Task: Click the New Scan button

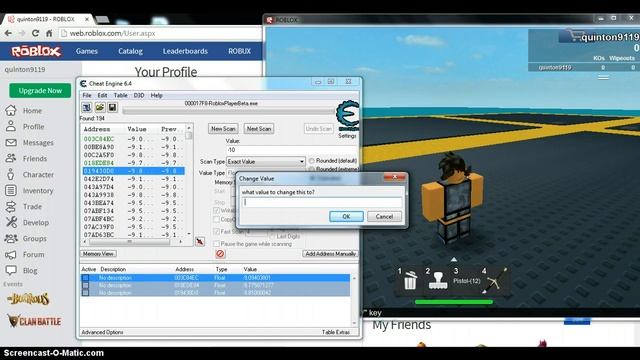Action: click(223, 129)
